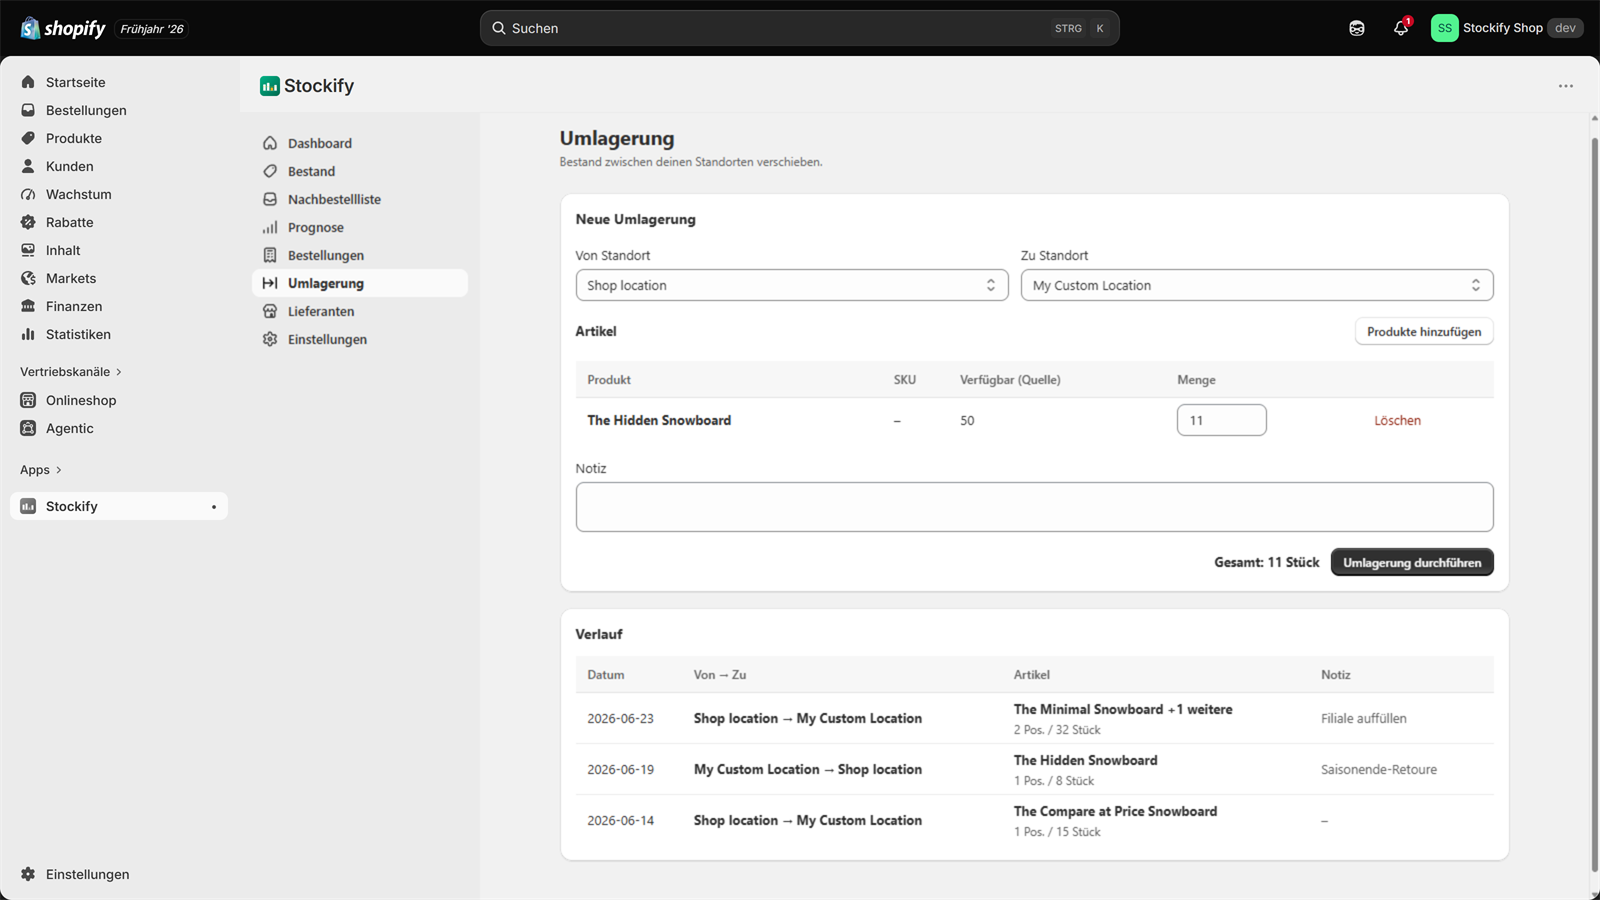
Task: Click the bottom Einstellungen gear icon
Action: [x=28, y=874]
